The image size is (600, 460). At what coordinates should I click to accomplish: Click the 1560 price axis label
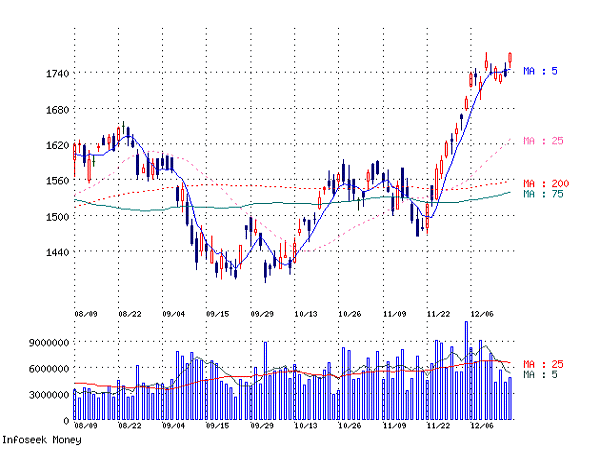57,181
